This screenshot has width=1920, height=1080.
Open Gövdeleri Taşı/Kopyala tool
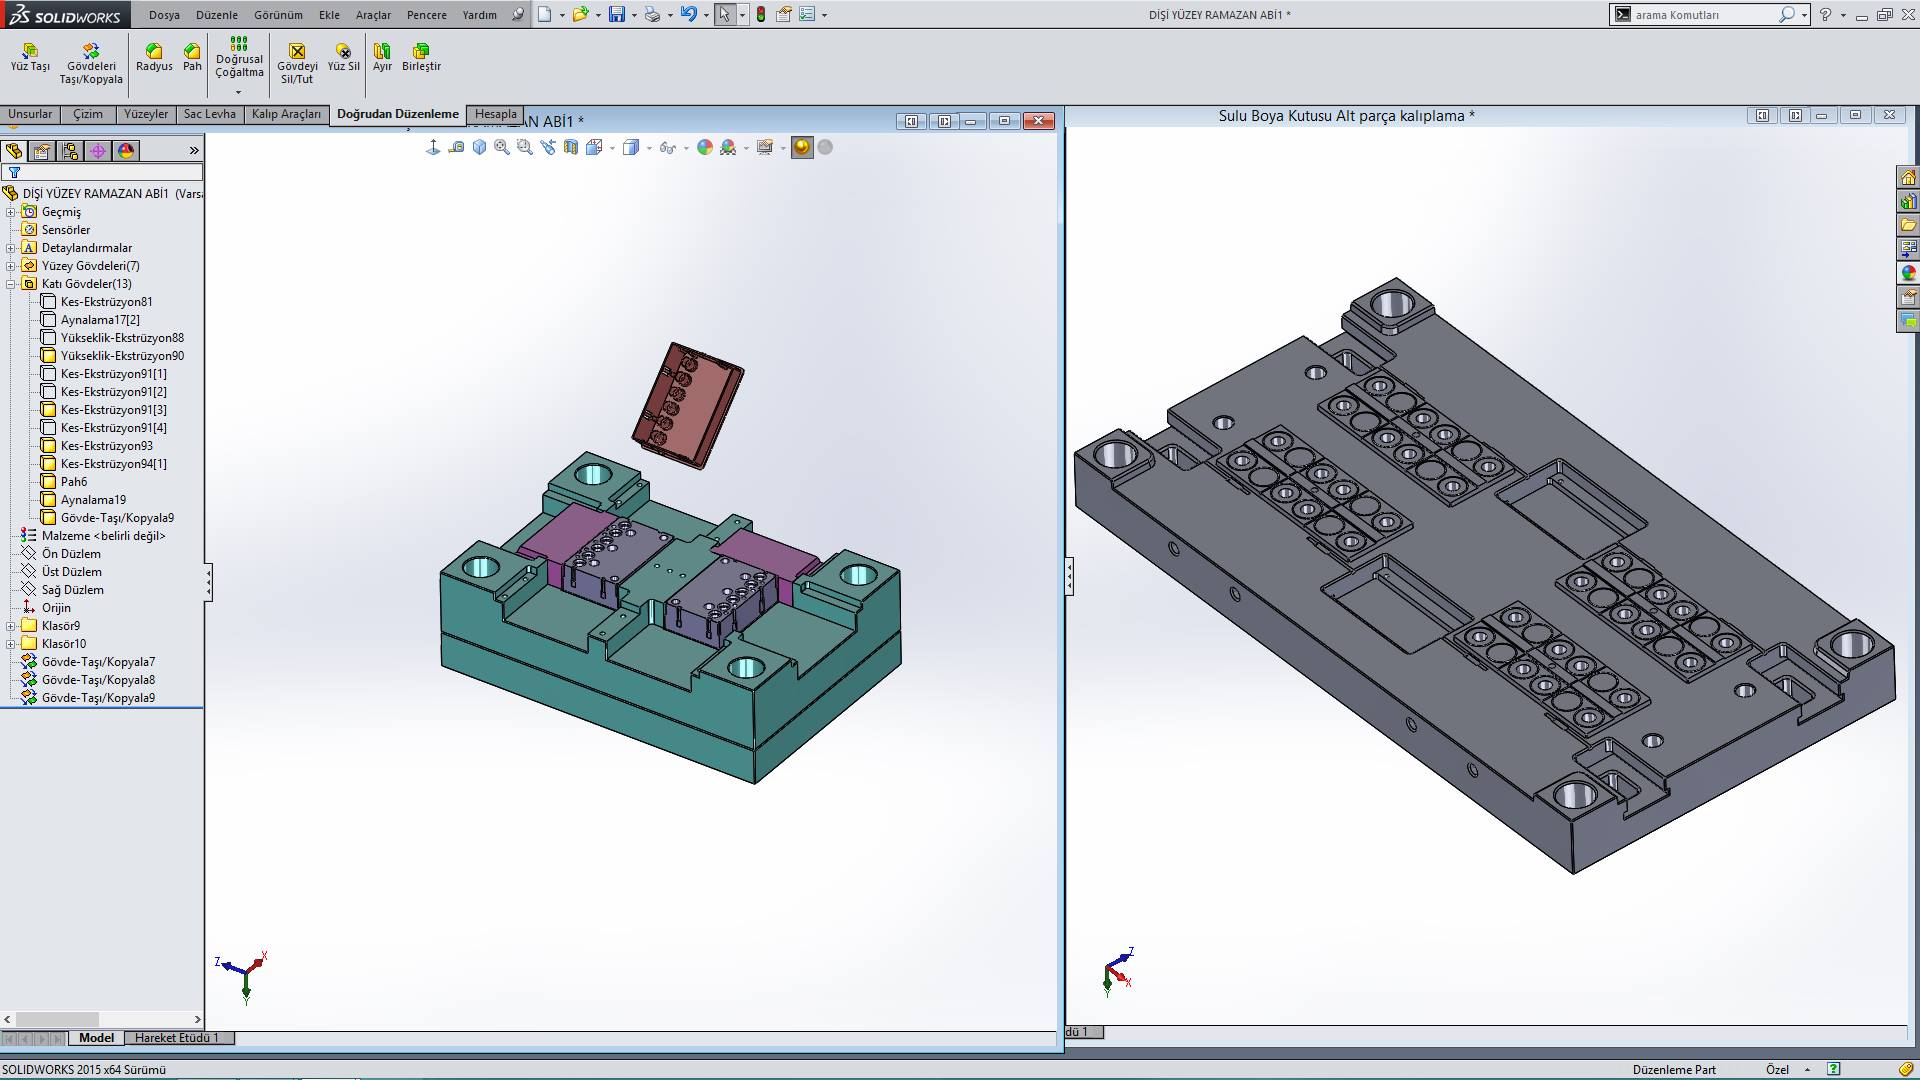point(91,63)
